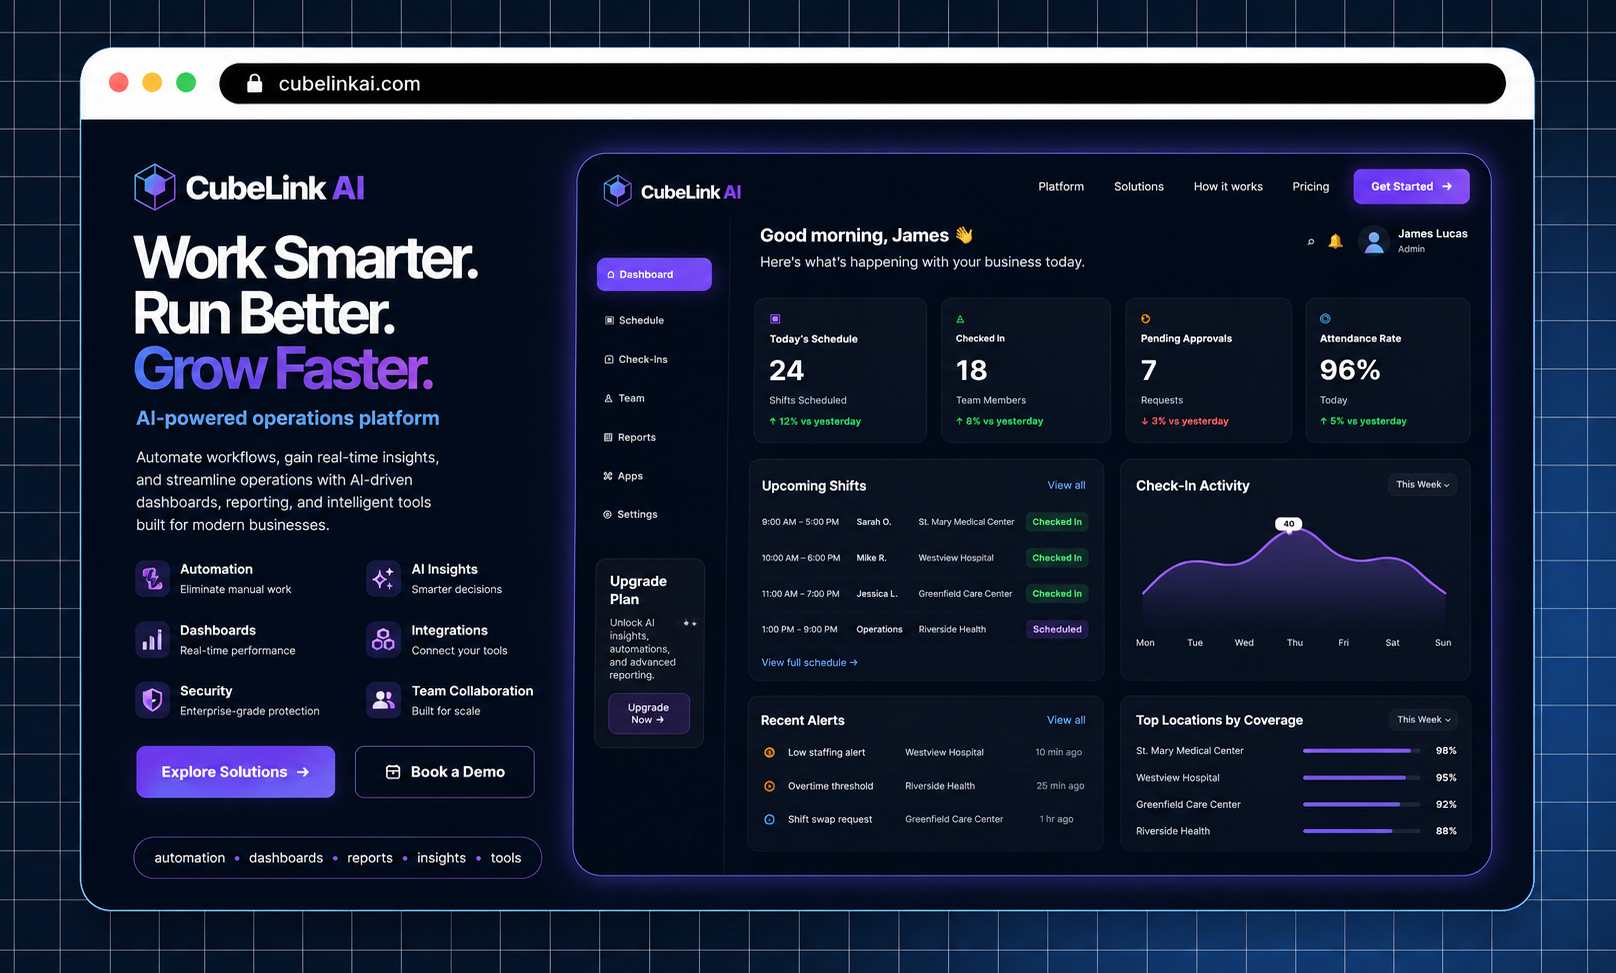Expand This Week dropdown in Check-In Activity
Viewport: 1616px width, 973px height.
[x=1422, y=484]
